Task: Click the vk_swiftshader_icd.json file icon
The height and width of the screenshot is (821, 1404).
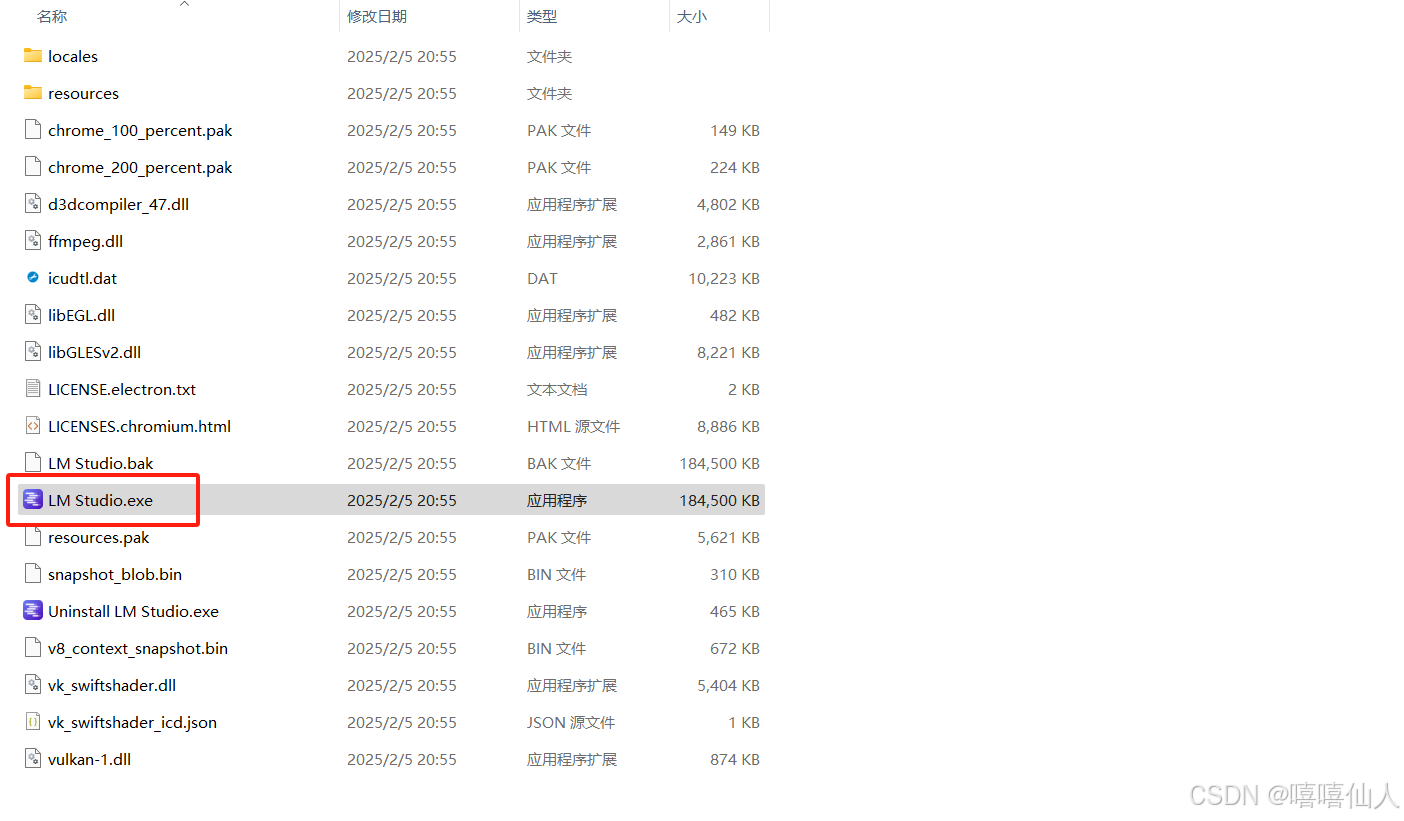Action: click(x=33, y=722)
